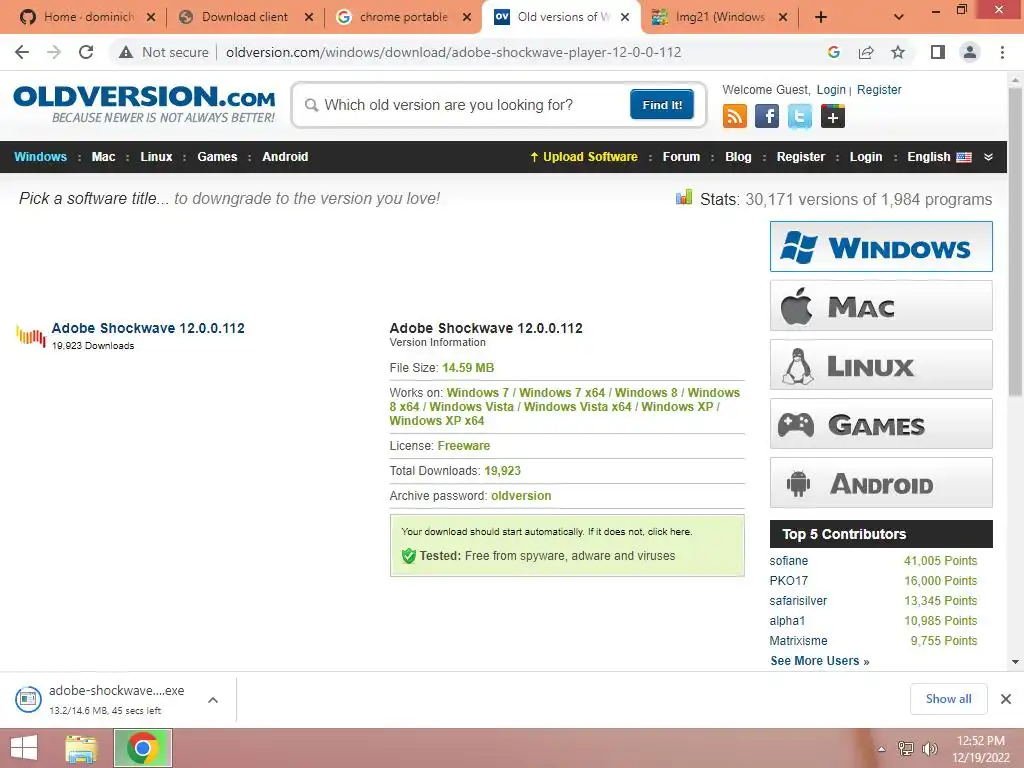This screenshot has height=768, width=1024.
Task: Click the Login link near Welcome Guest
Action: point(831,89)
